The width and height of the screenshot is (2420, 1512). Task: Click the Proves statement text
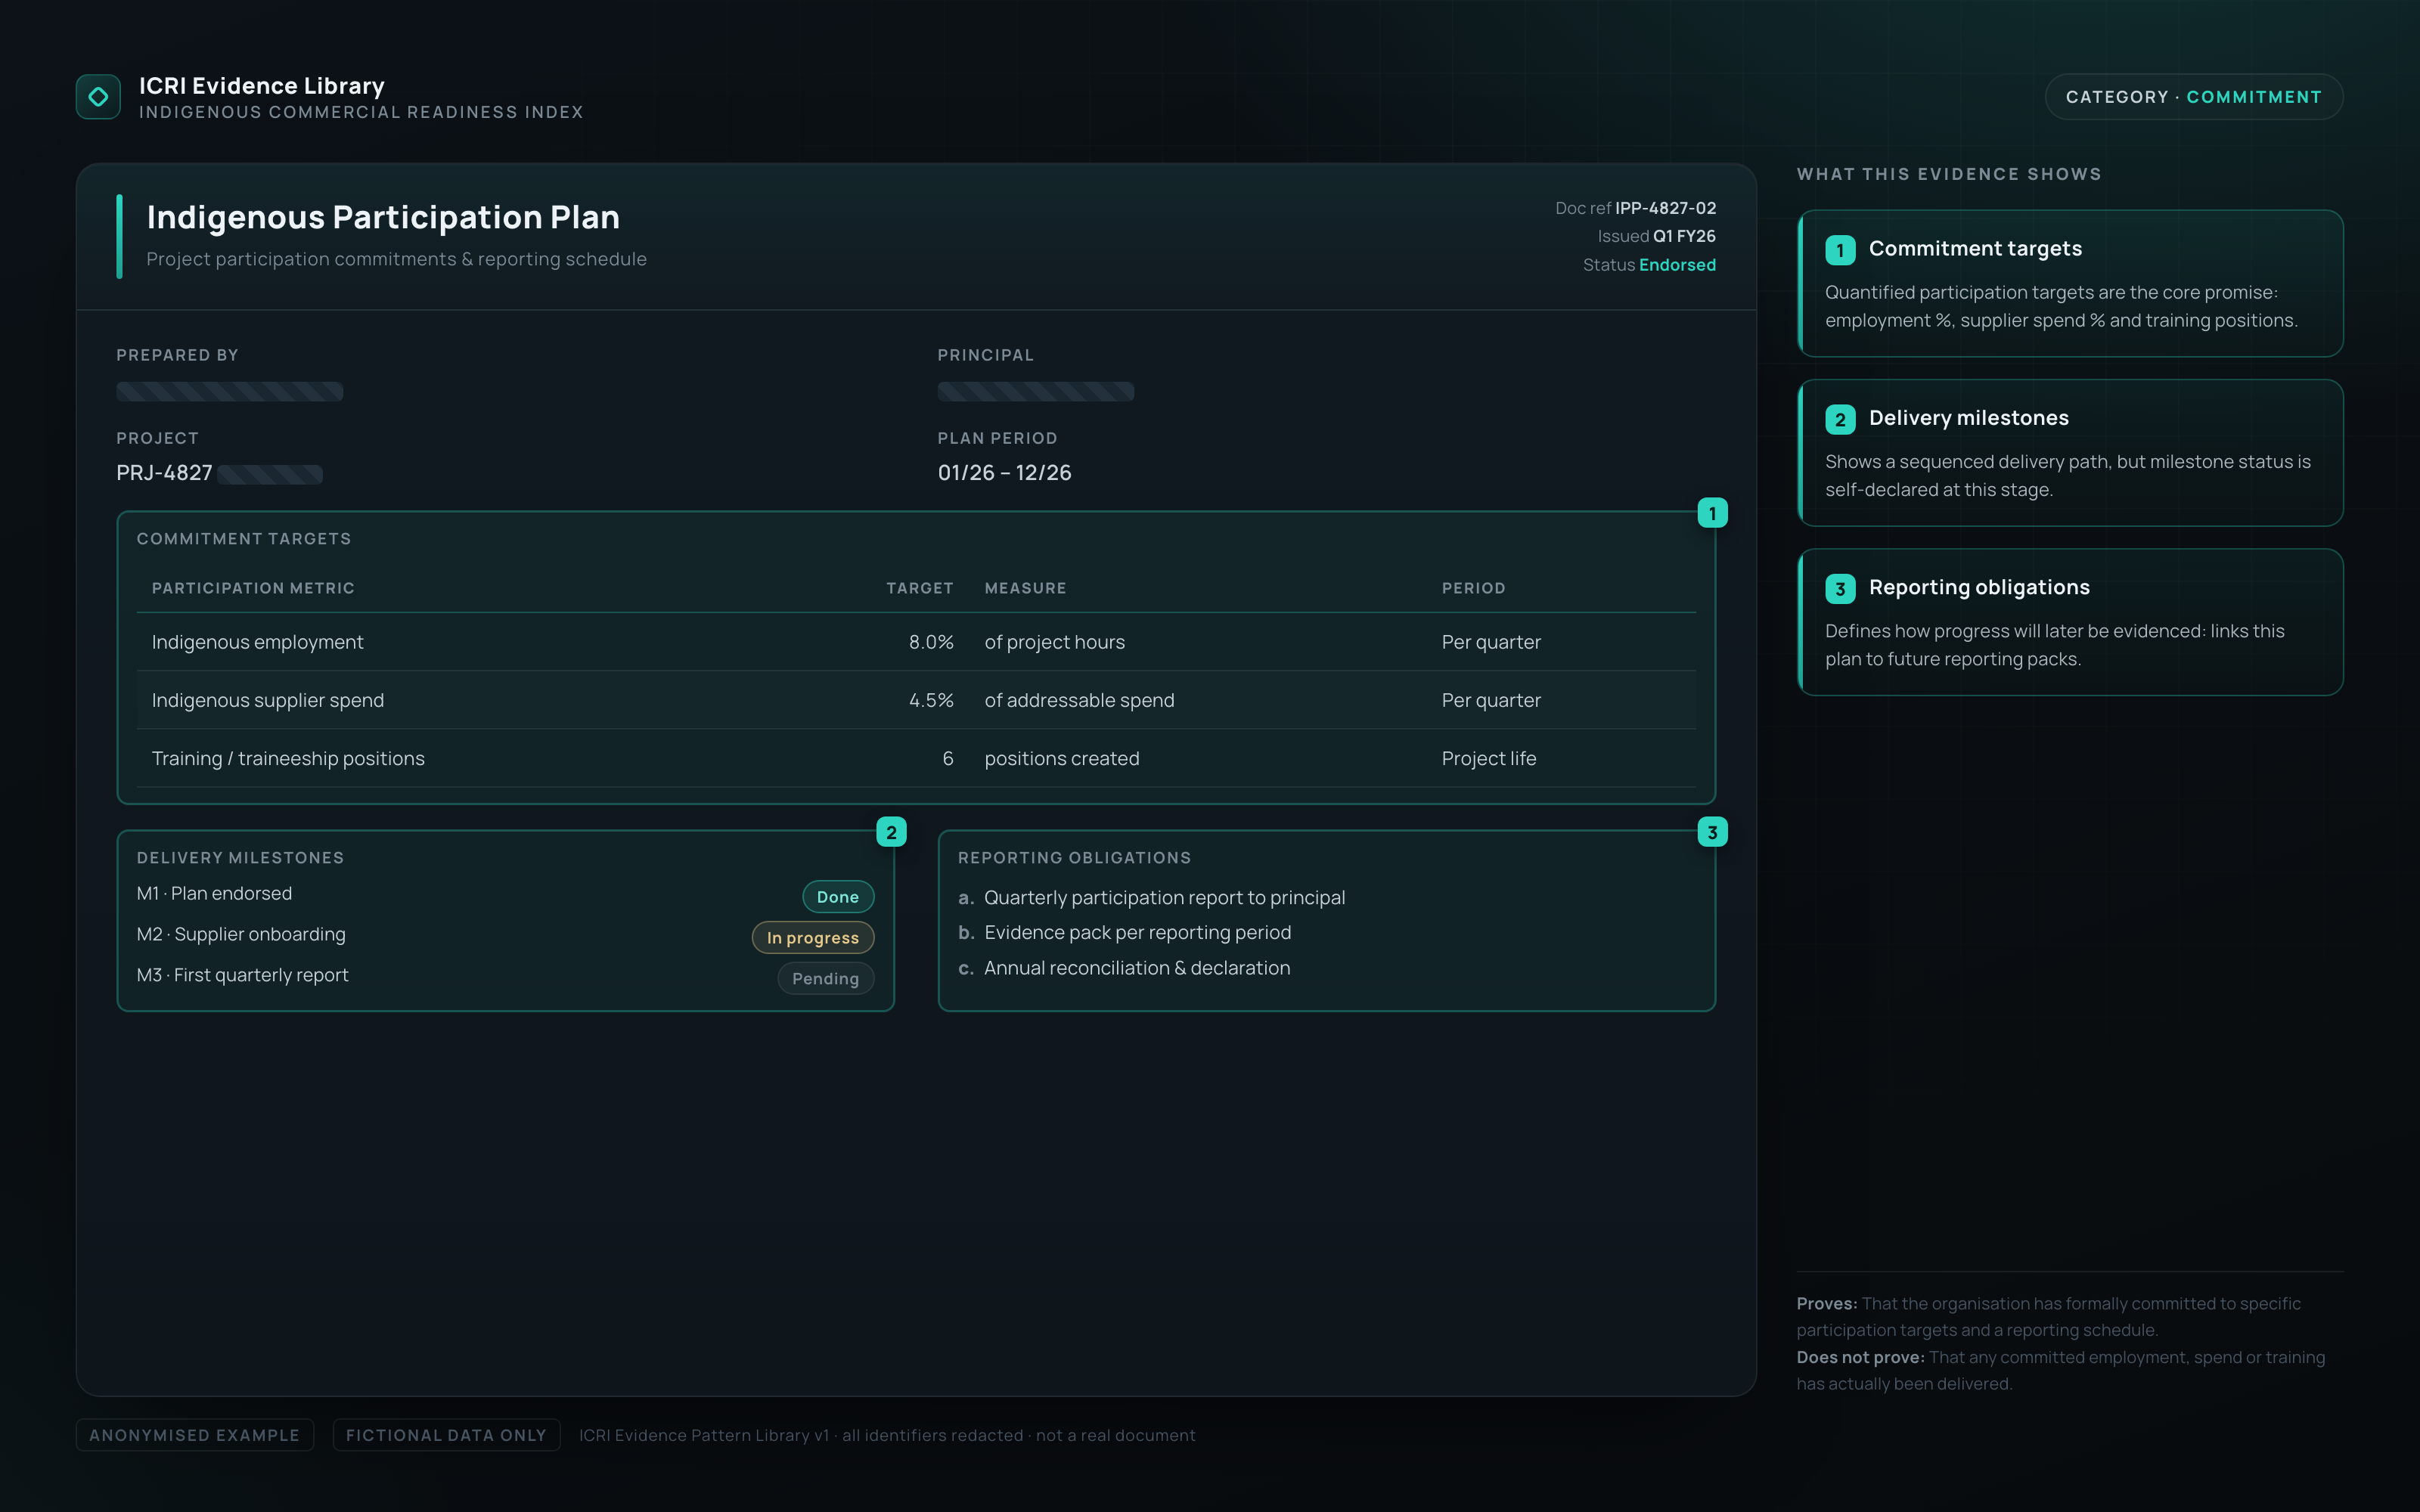tap(2049, 1317)
